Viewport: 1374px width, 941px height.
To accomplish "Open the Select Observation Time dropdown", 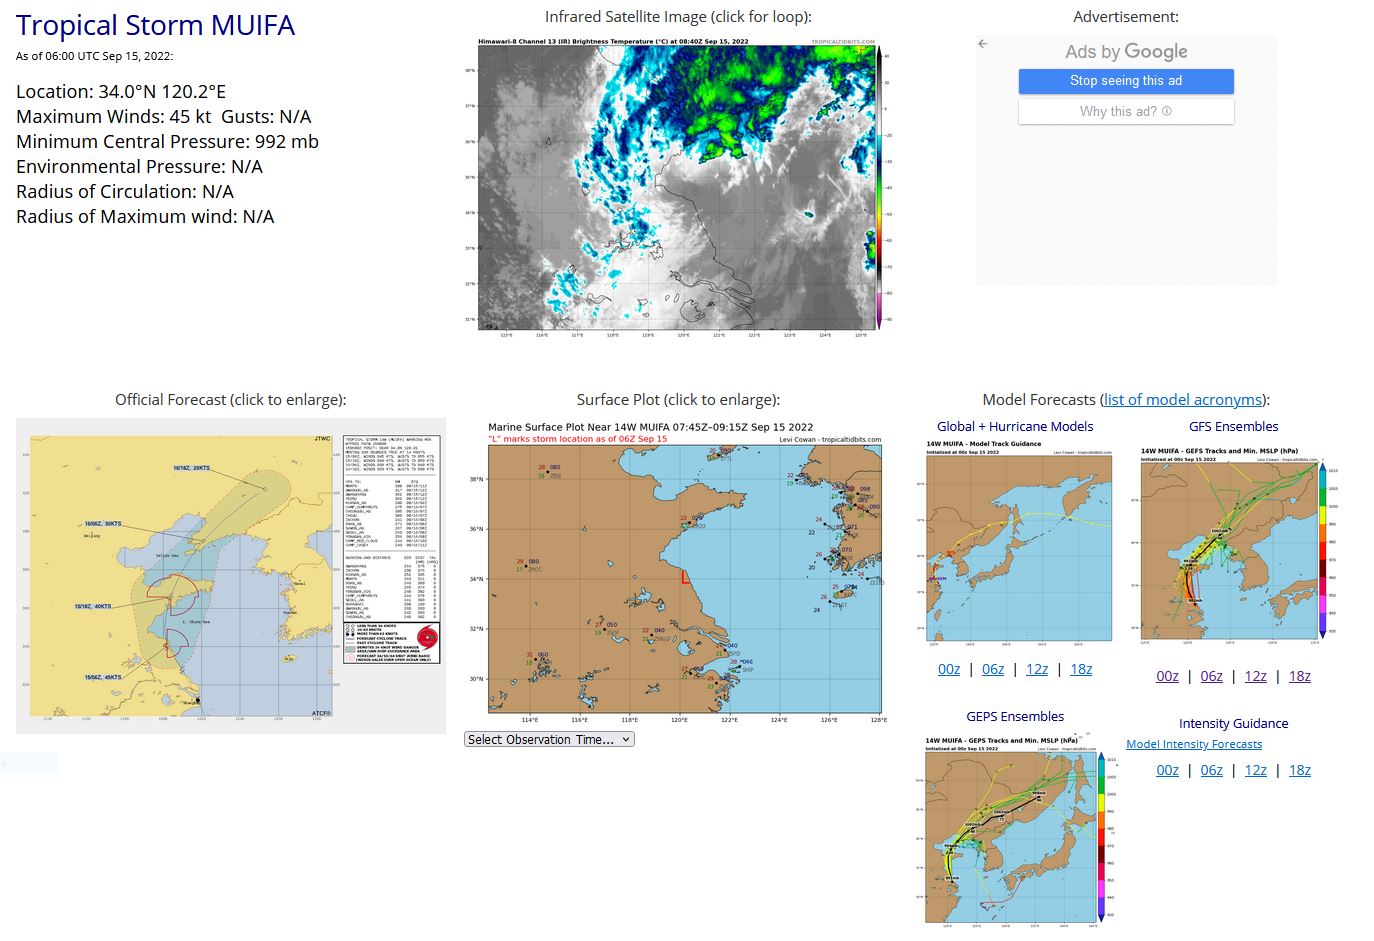I will pyautogui.click(x=549, y=740).
